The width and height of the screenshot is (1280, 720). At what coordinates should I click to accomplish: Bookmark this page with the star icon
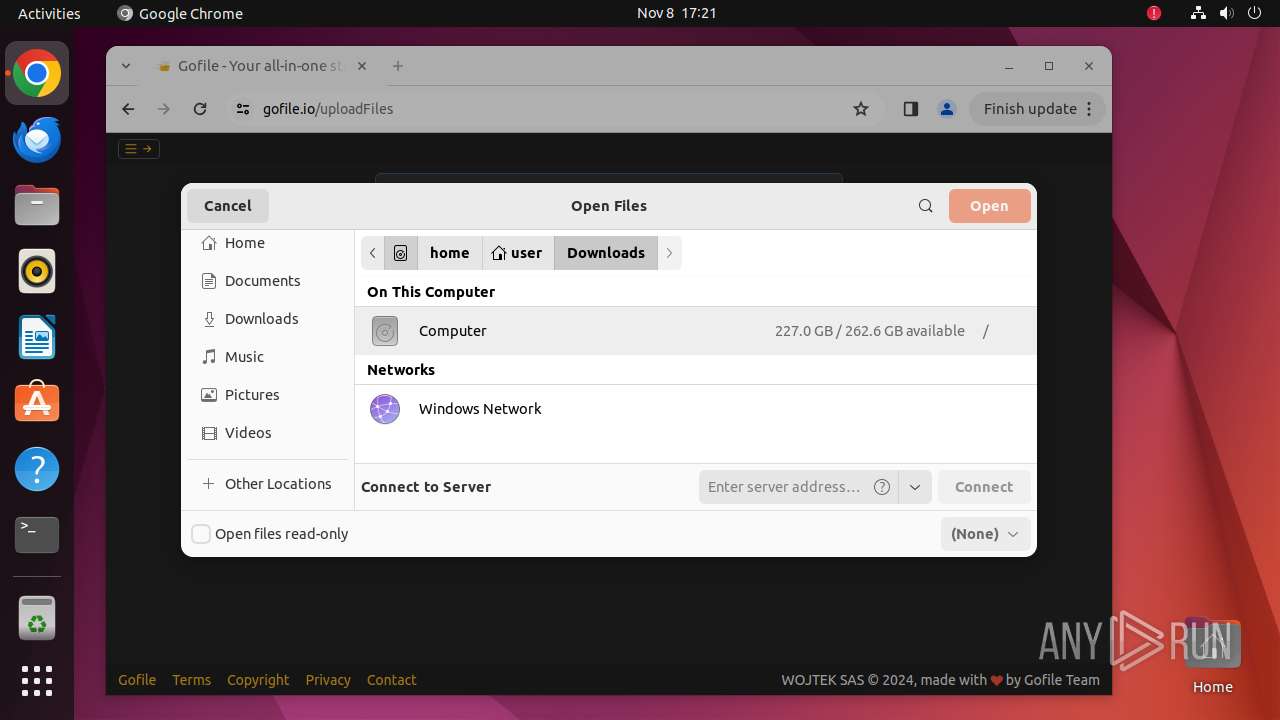pyautogui.click(x=861, y=109)
